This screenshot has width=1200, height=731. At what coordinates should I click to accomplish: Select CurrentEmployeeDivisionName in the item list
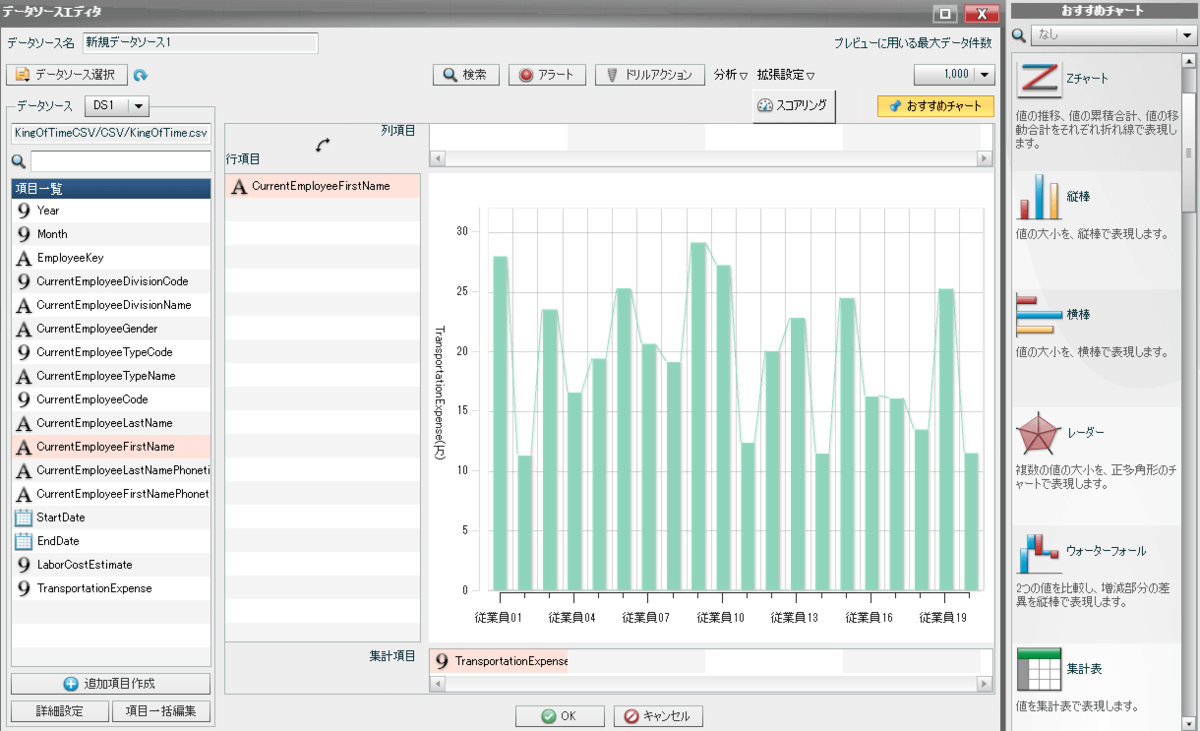[111, 305]
